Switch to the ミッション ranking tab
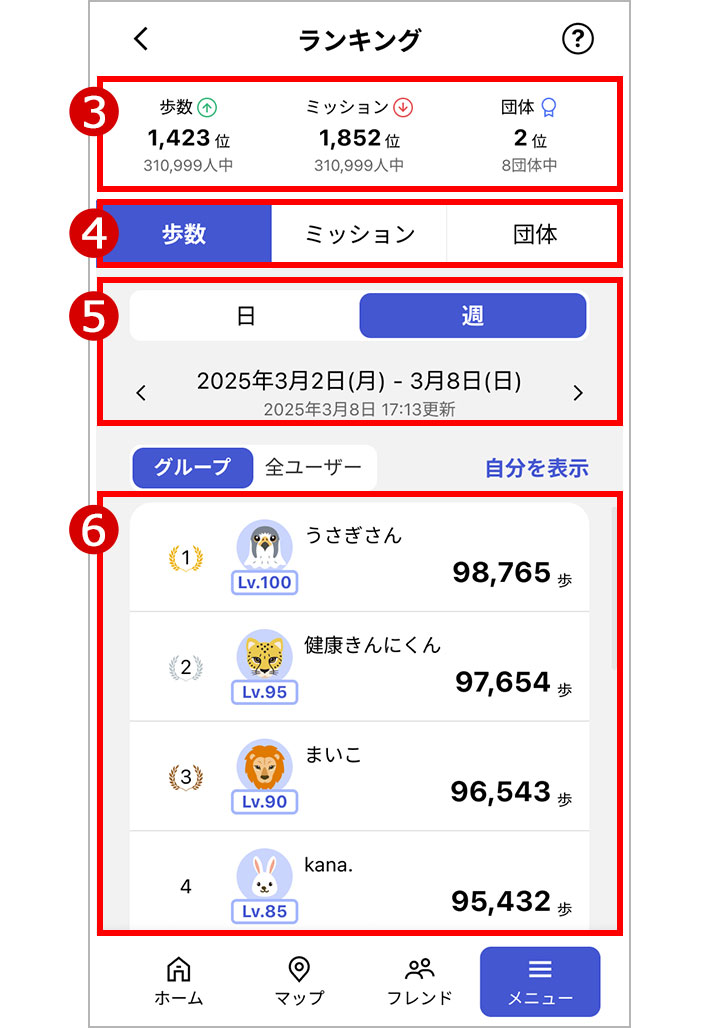This screenshot has height=1028, width=728. 359,232
